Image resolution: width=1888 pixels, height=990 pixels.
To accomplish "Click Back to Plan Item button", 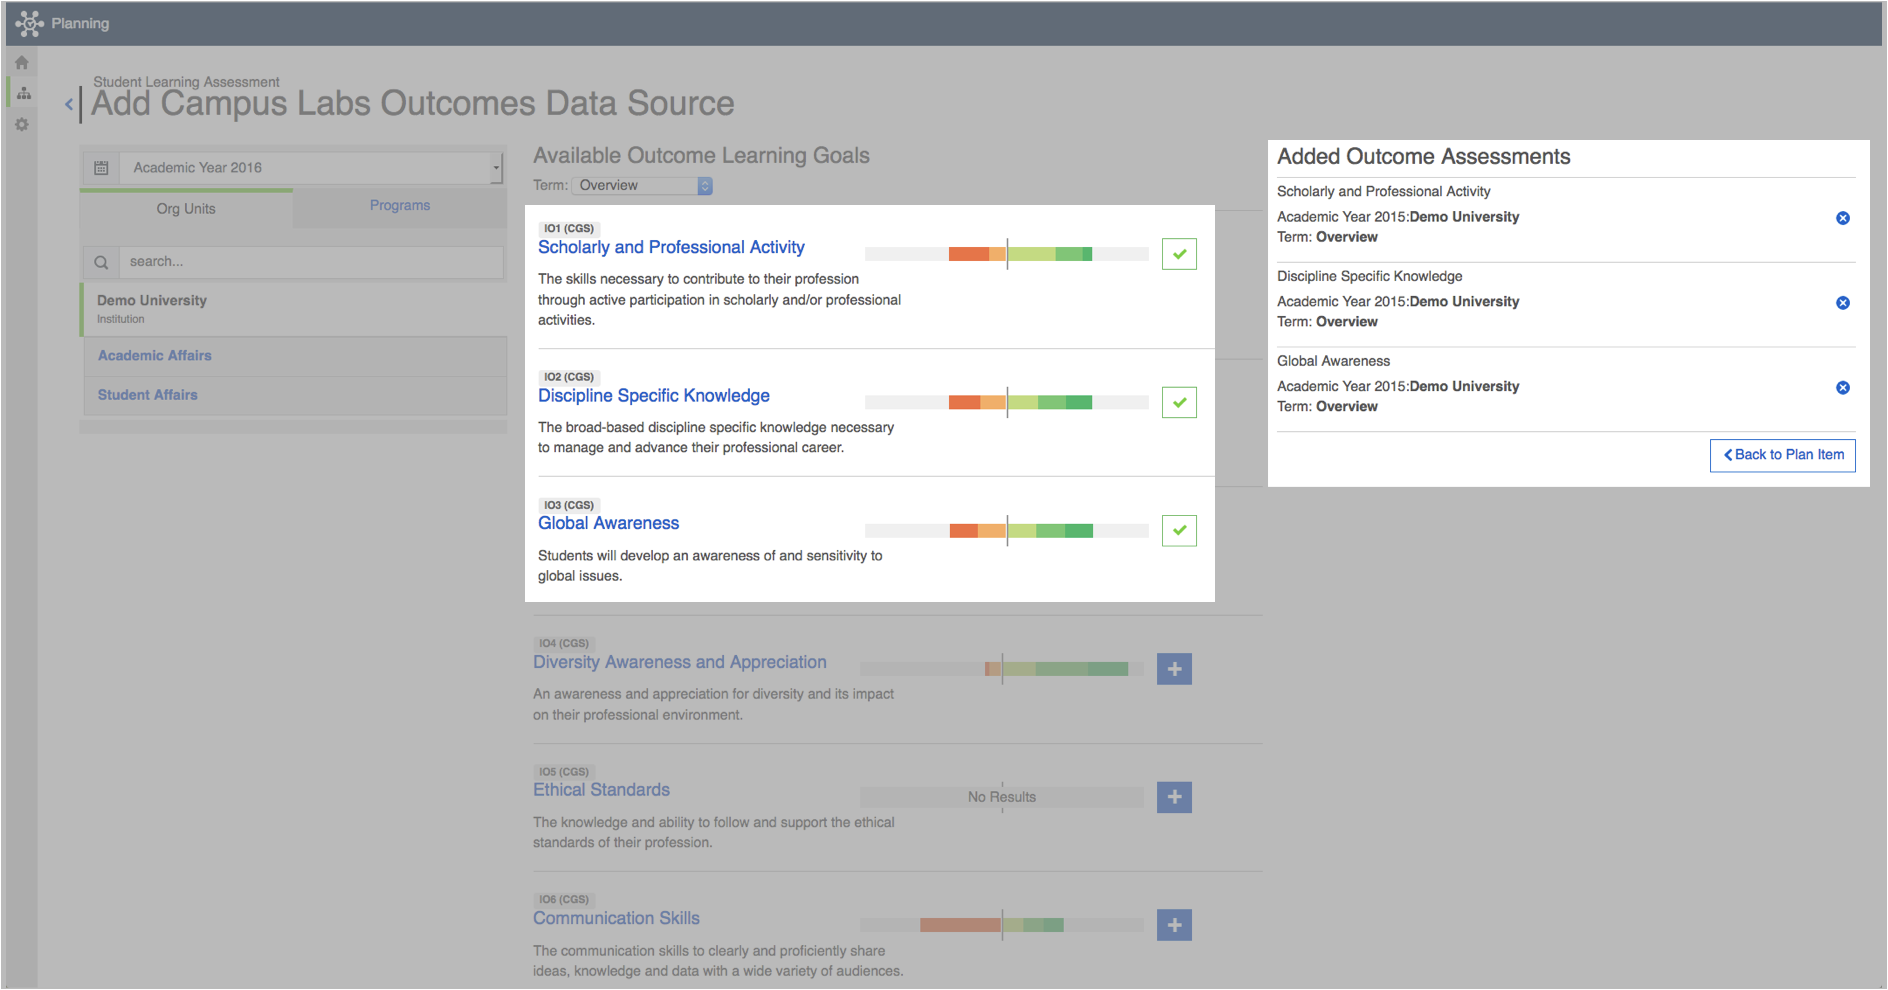I will point(1782,455).
